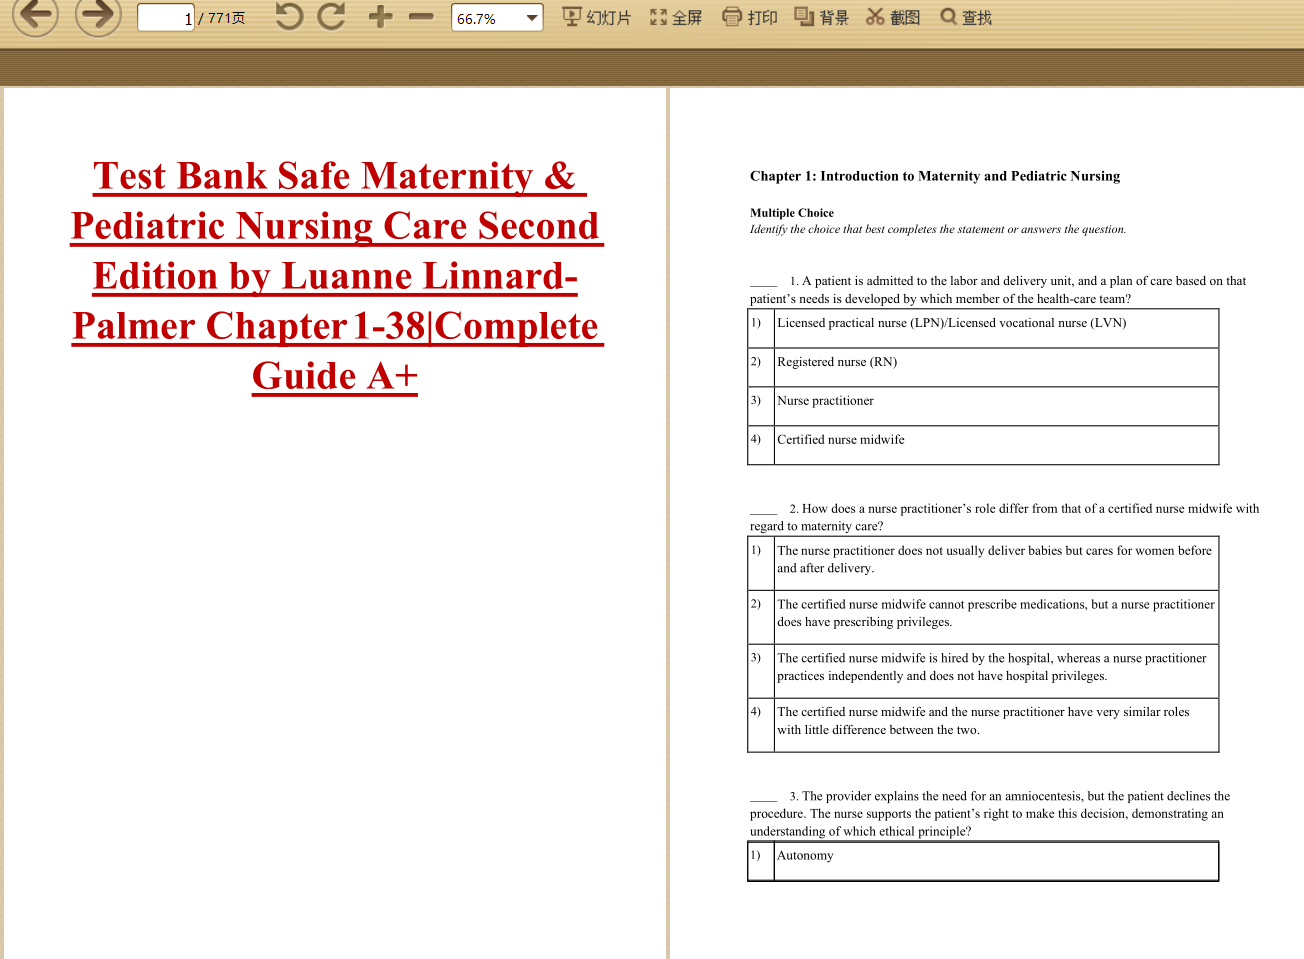Viewport: 1304px width, 959px height.
Task: Zoom out with the minus icon
Action: [x=421, y=16]
